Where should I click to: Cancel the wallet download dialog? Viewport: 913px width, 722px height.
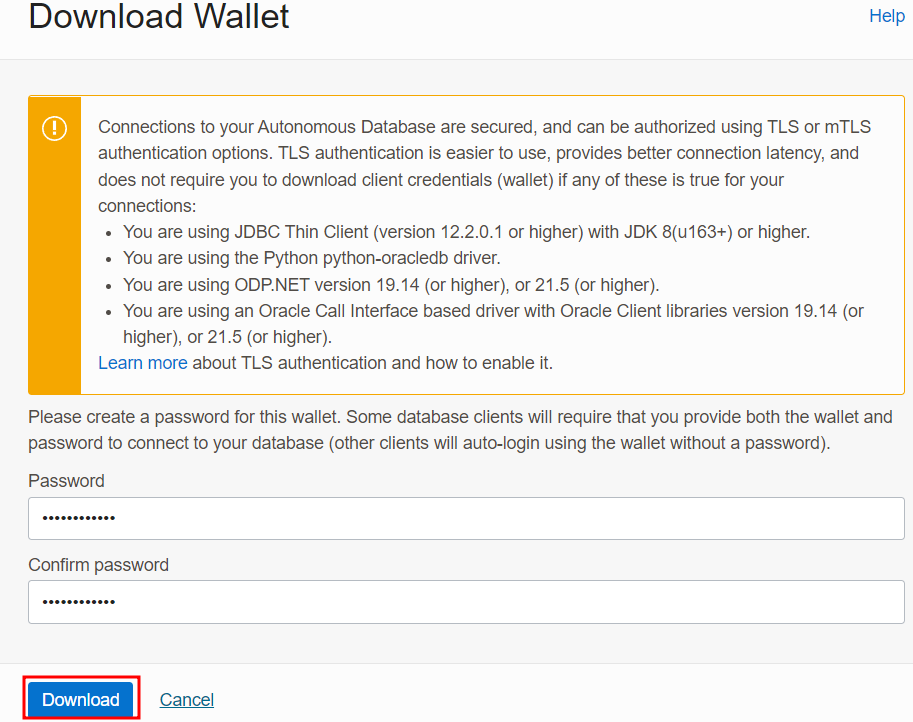point(187,699)
